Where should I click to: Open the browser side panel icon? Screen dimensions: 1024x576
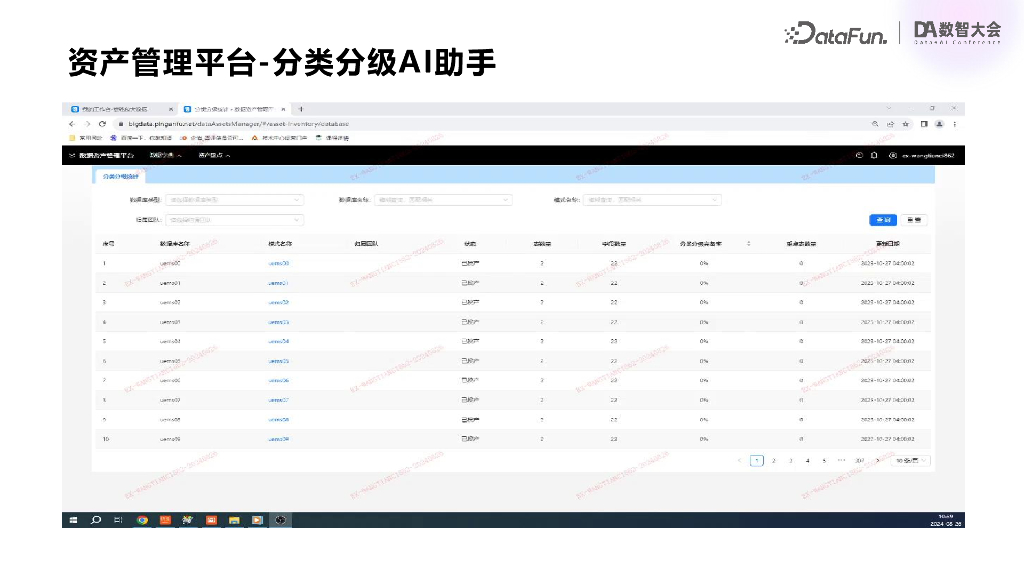pos(924,124)
